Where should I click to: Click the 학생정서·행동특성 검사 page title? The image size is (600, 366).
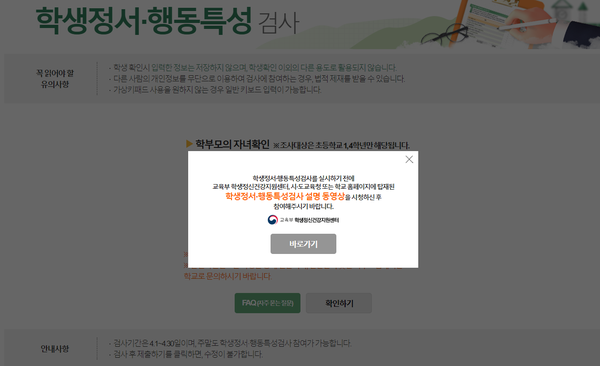(167, 21)
